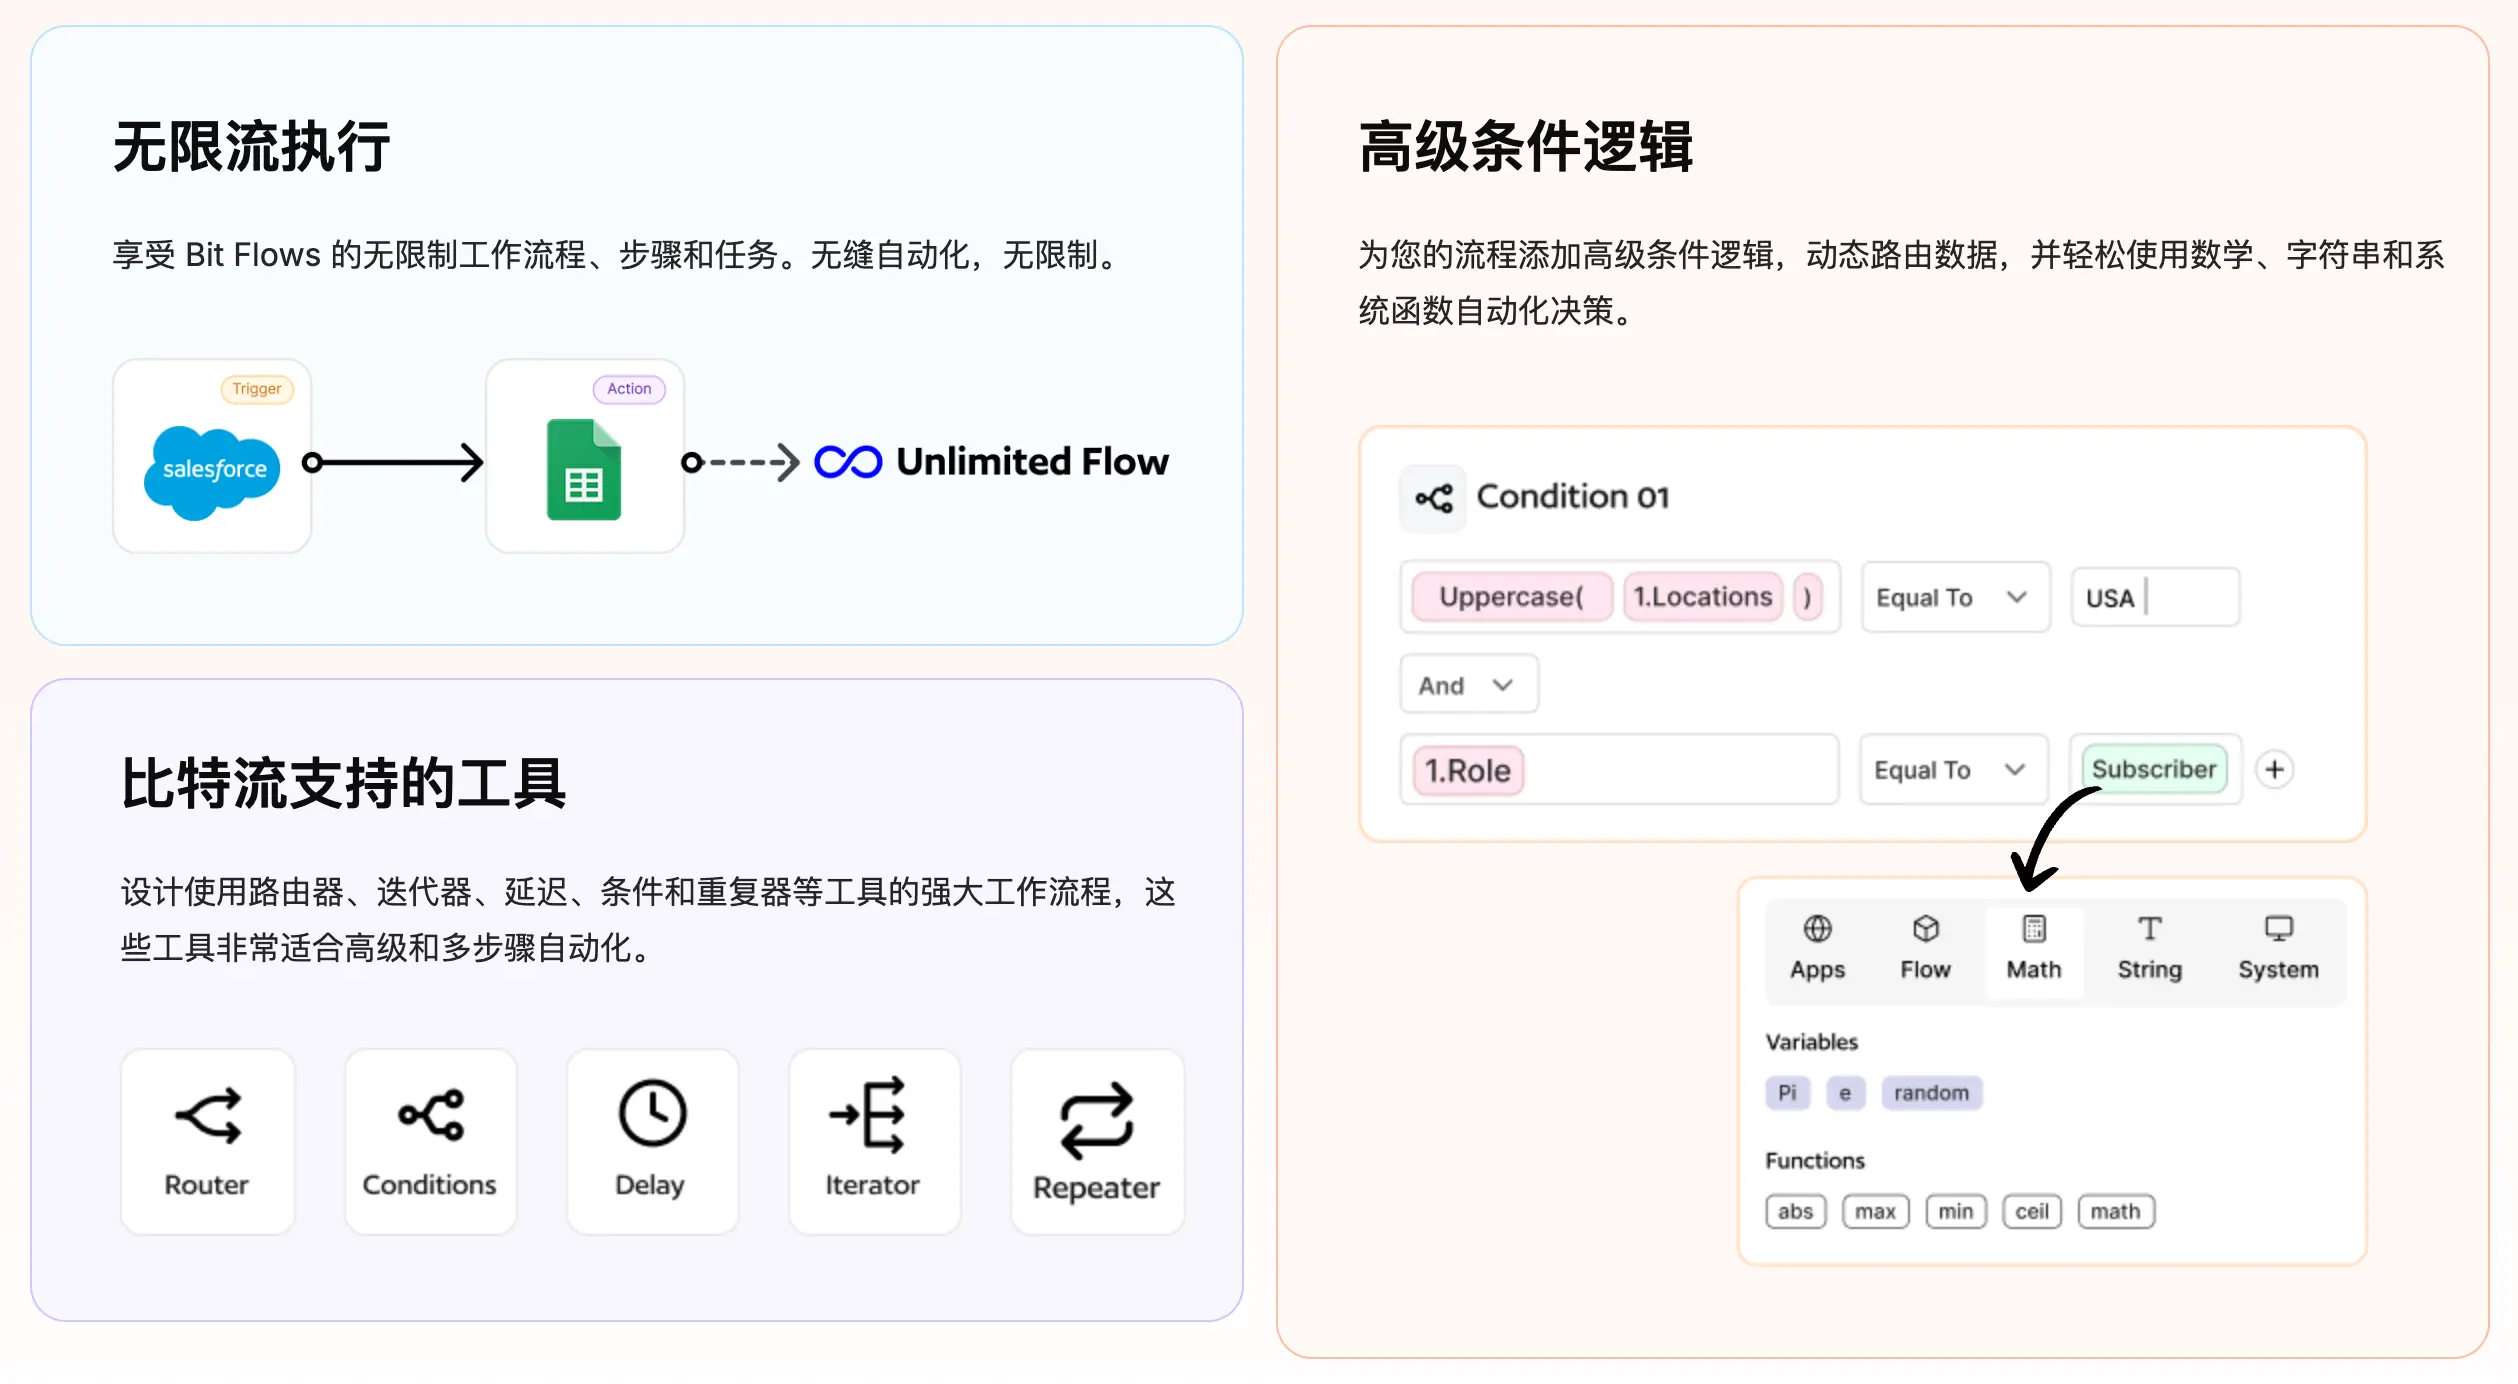Click the Action badge on Sheets card
This screenshot has height=1384, width=2518.
pos(629,389)
